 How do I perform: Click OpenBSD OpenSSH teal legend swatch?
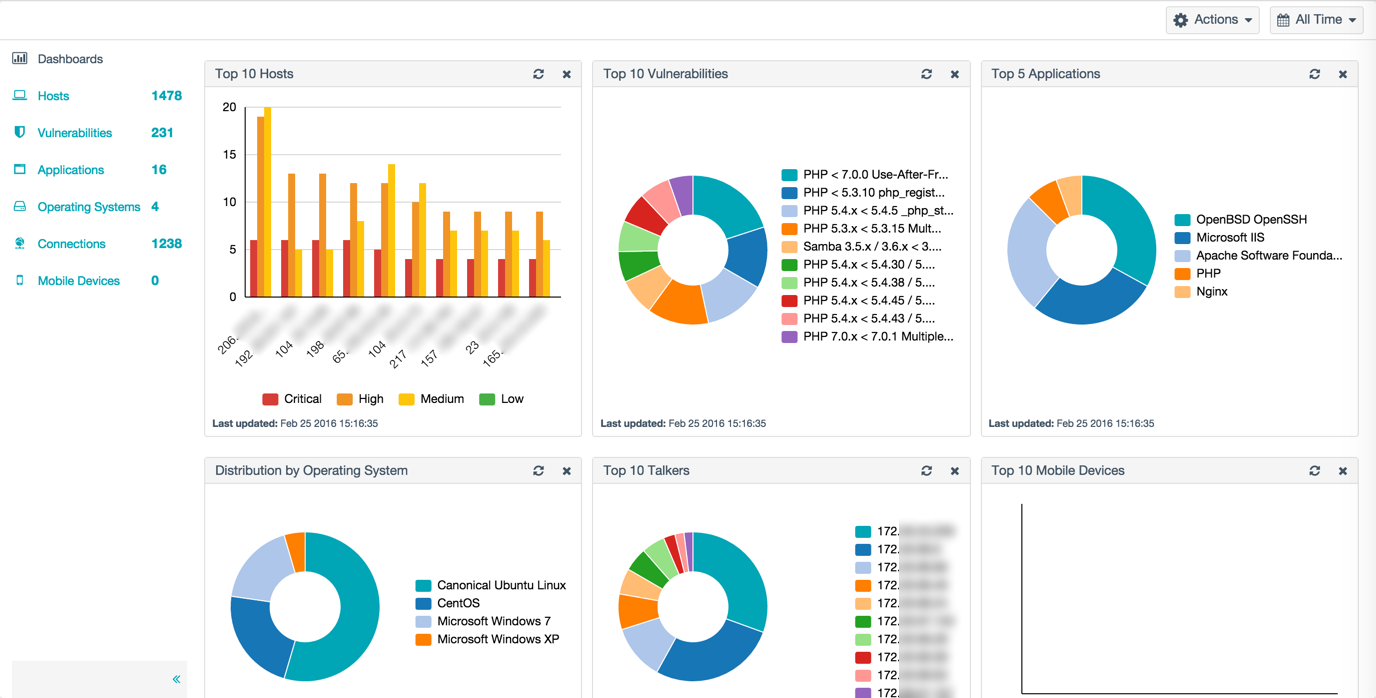1182,220
